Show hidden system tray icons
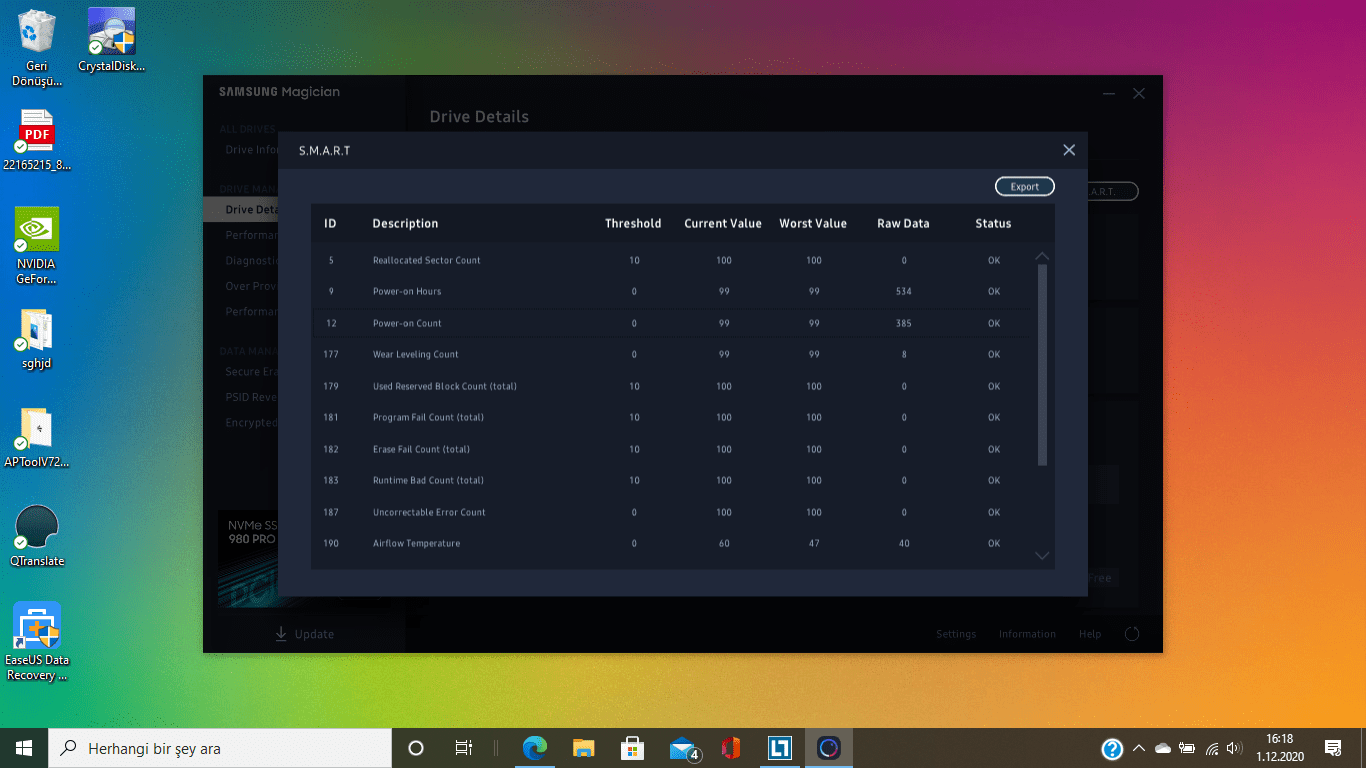This screenshot has width=1366, height=768. 1138,748
